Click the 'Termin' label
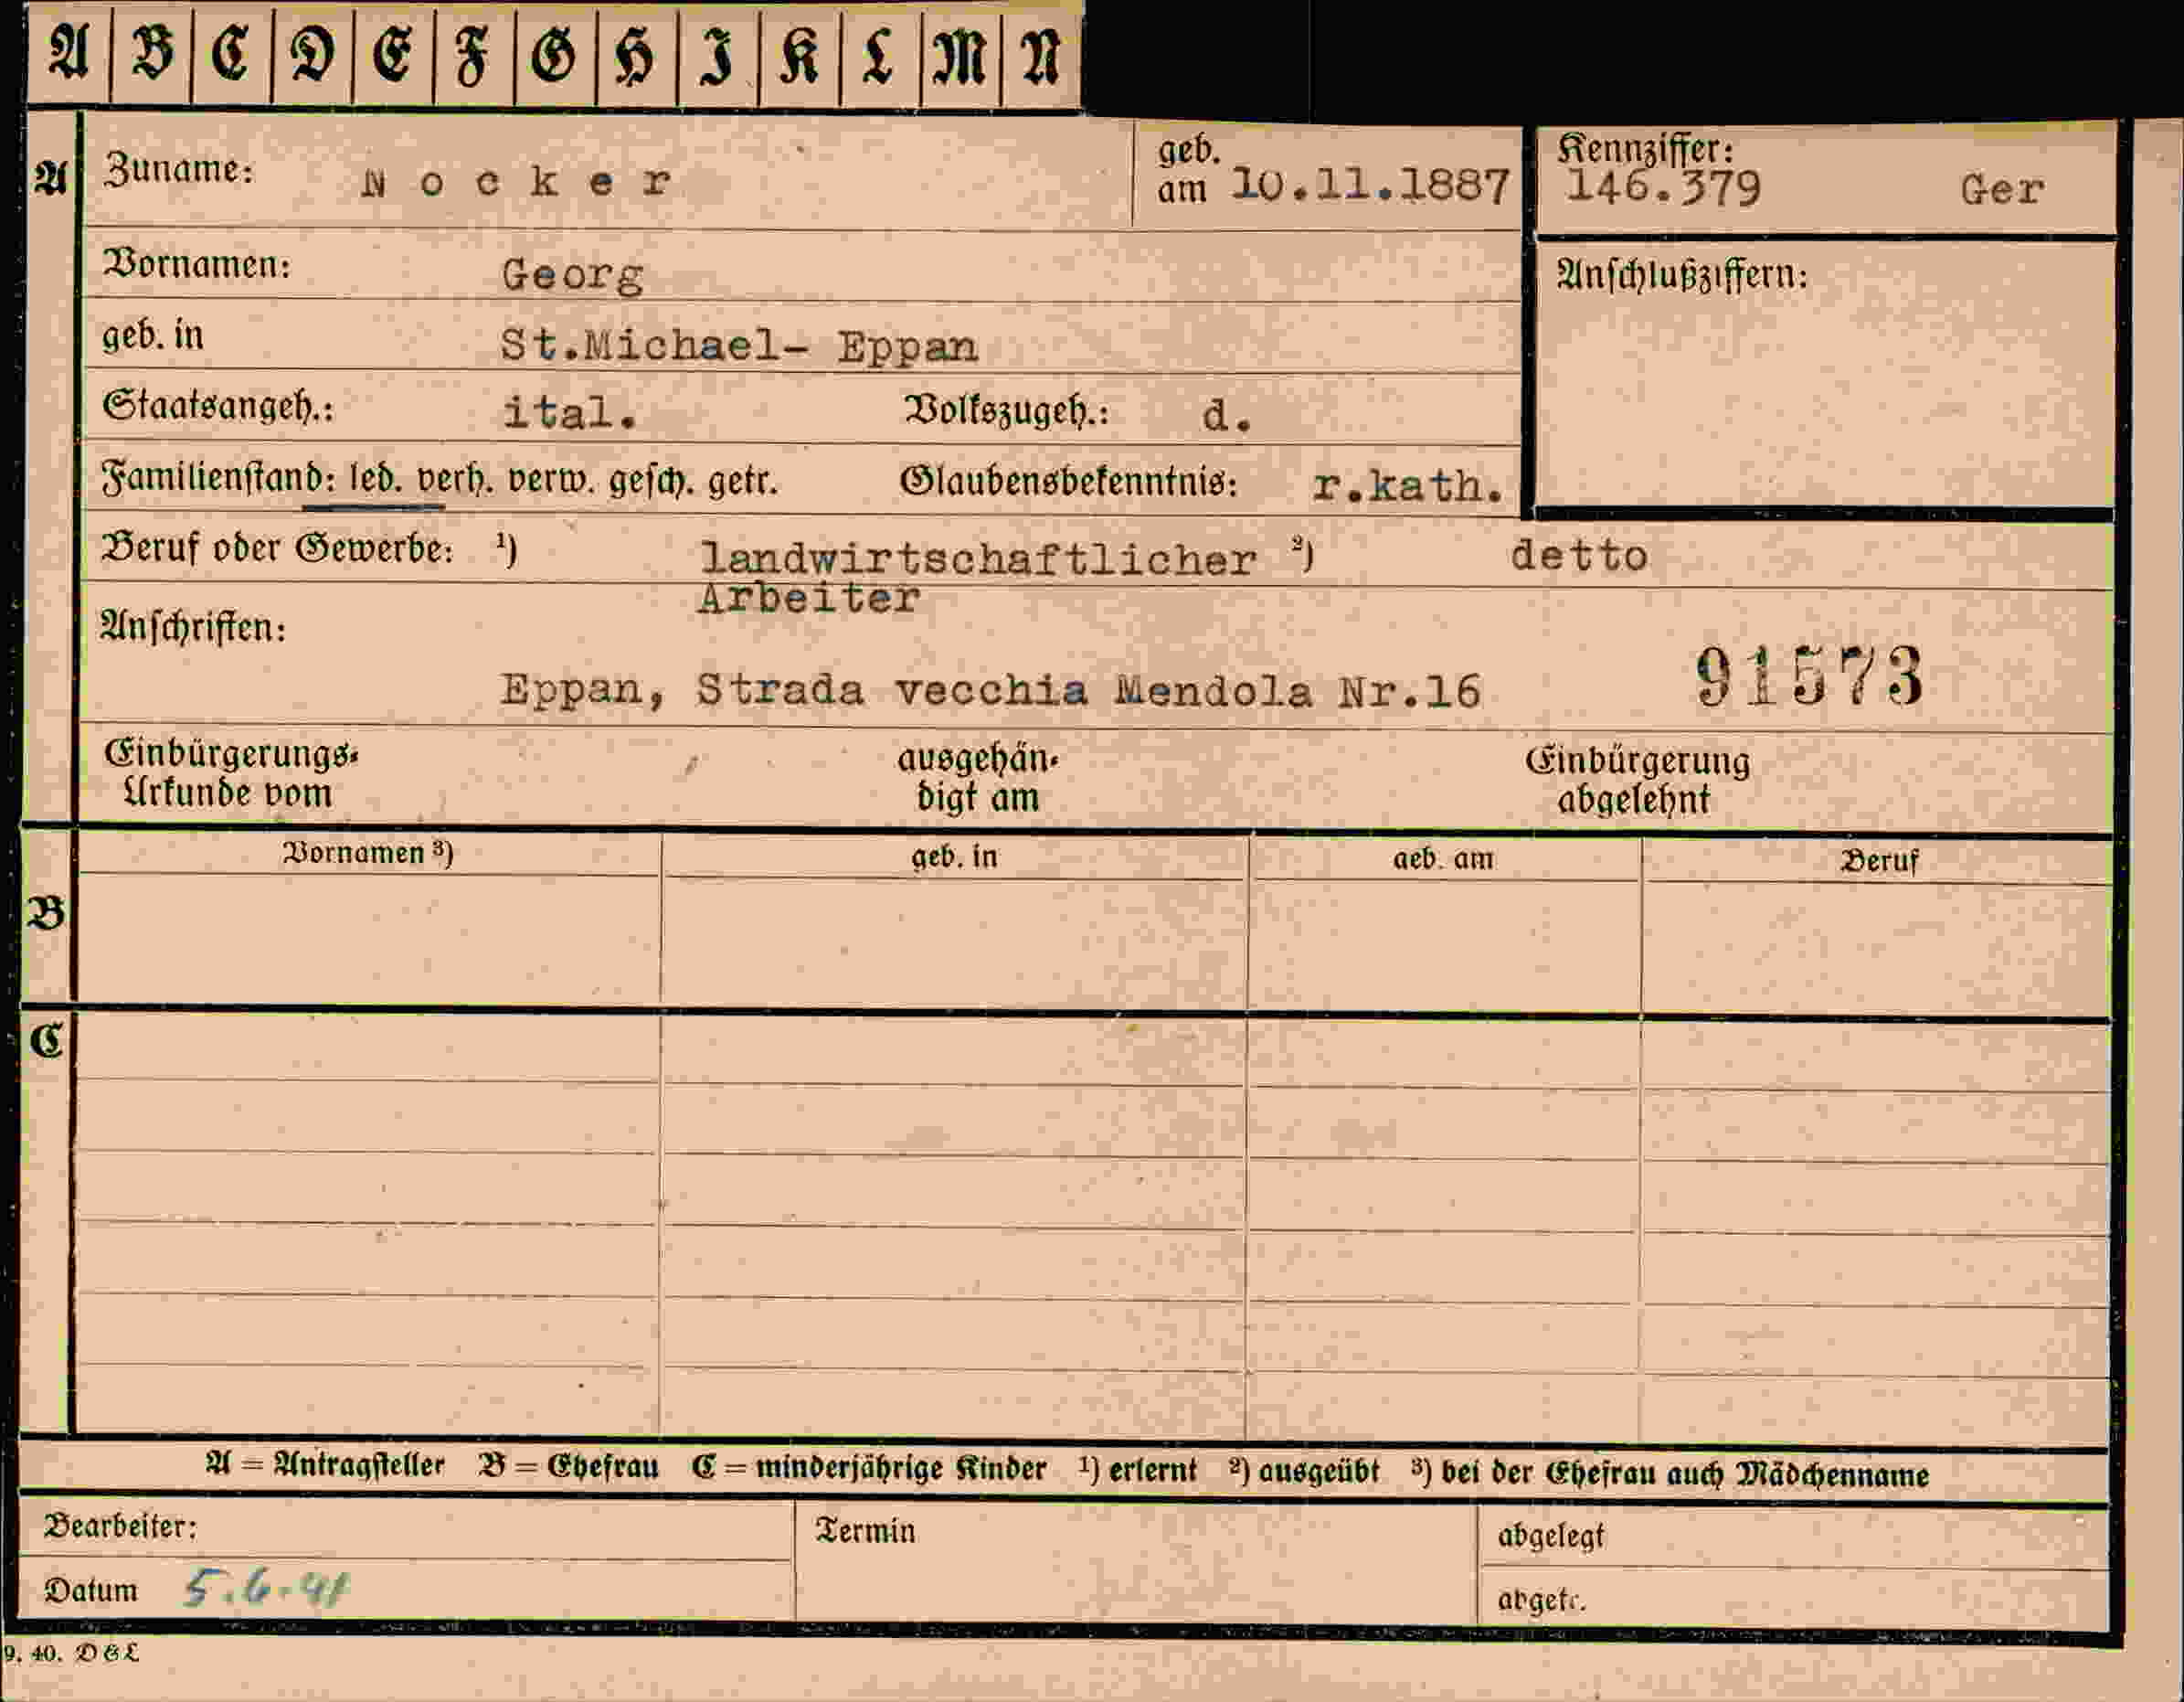Viewport: 2184px width, 1702px height. pos(865,1531)
